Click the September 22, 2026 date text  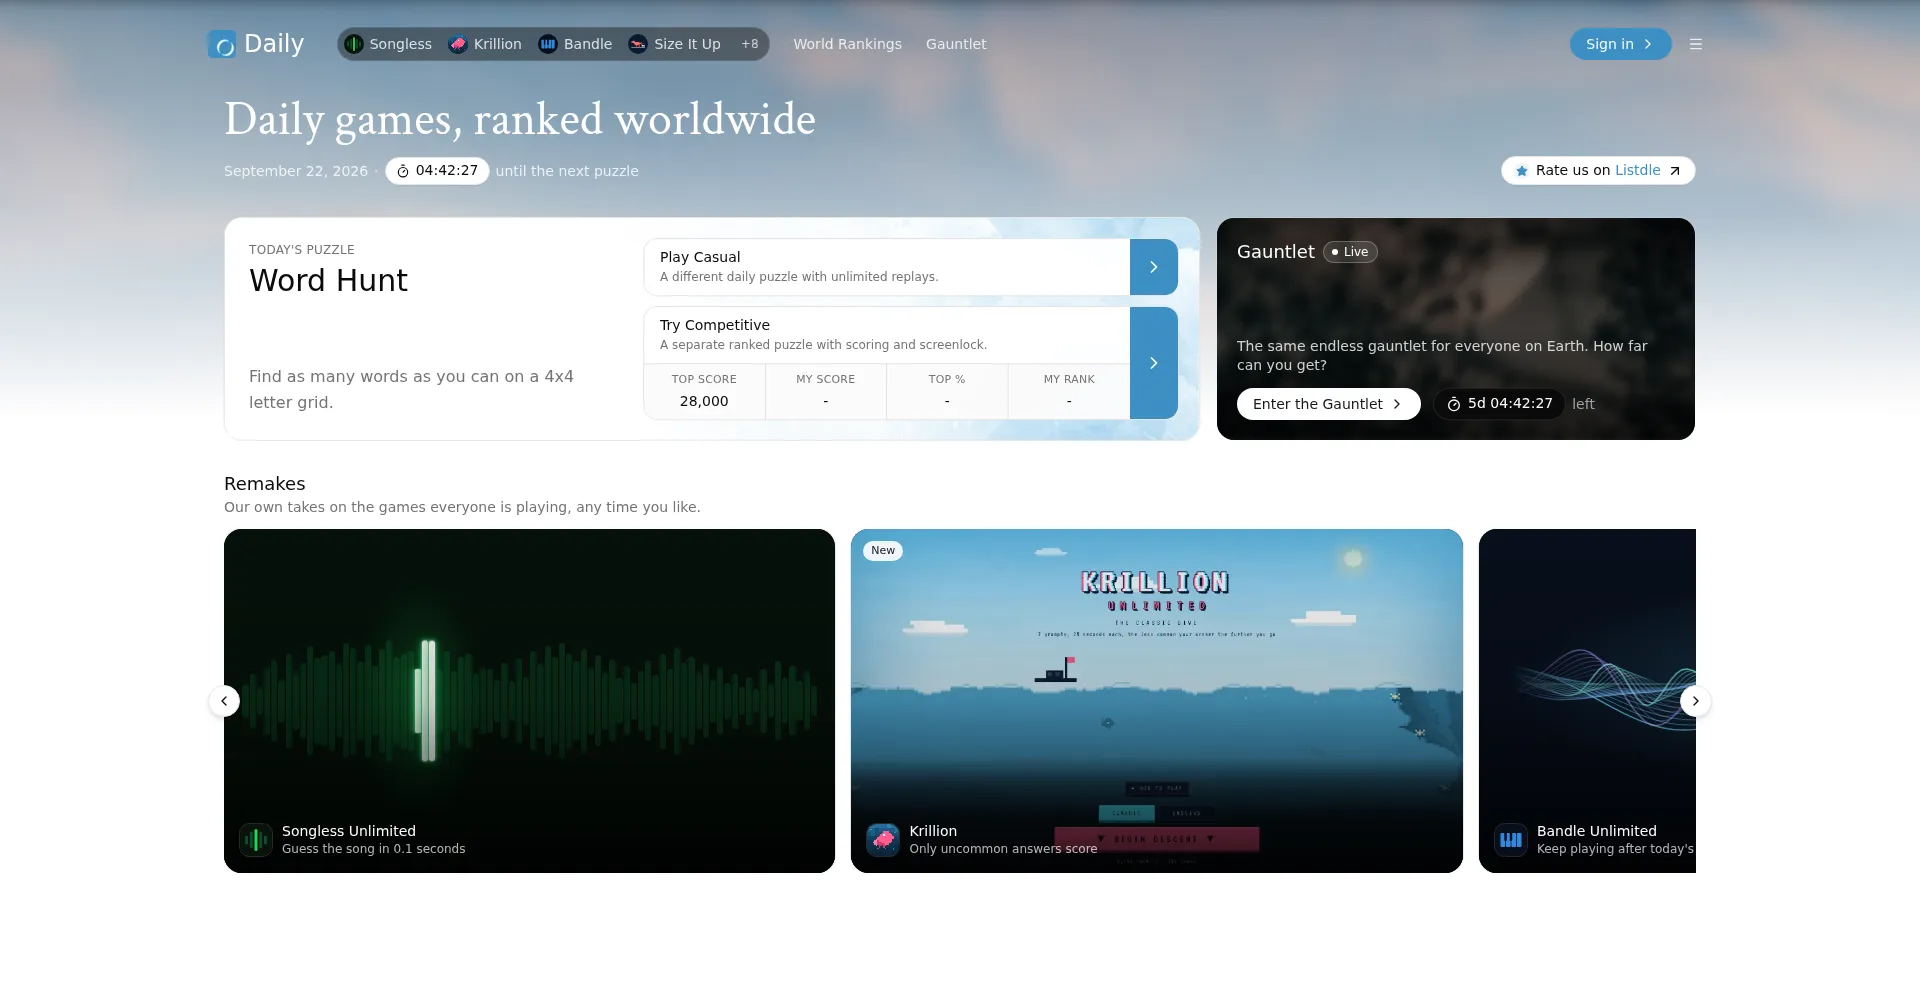click(x=296, y=171)
